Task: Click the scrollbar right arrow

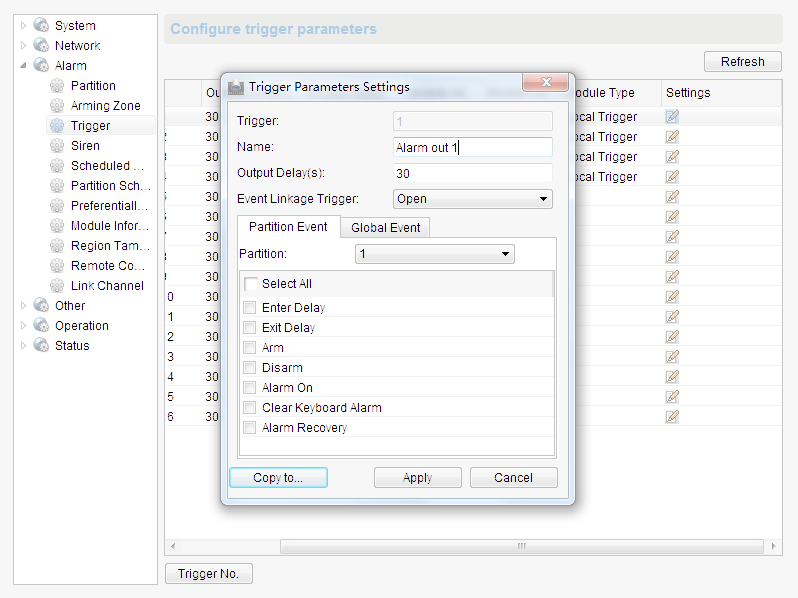Action: (774, 546)
